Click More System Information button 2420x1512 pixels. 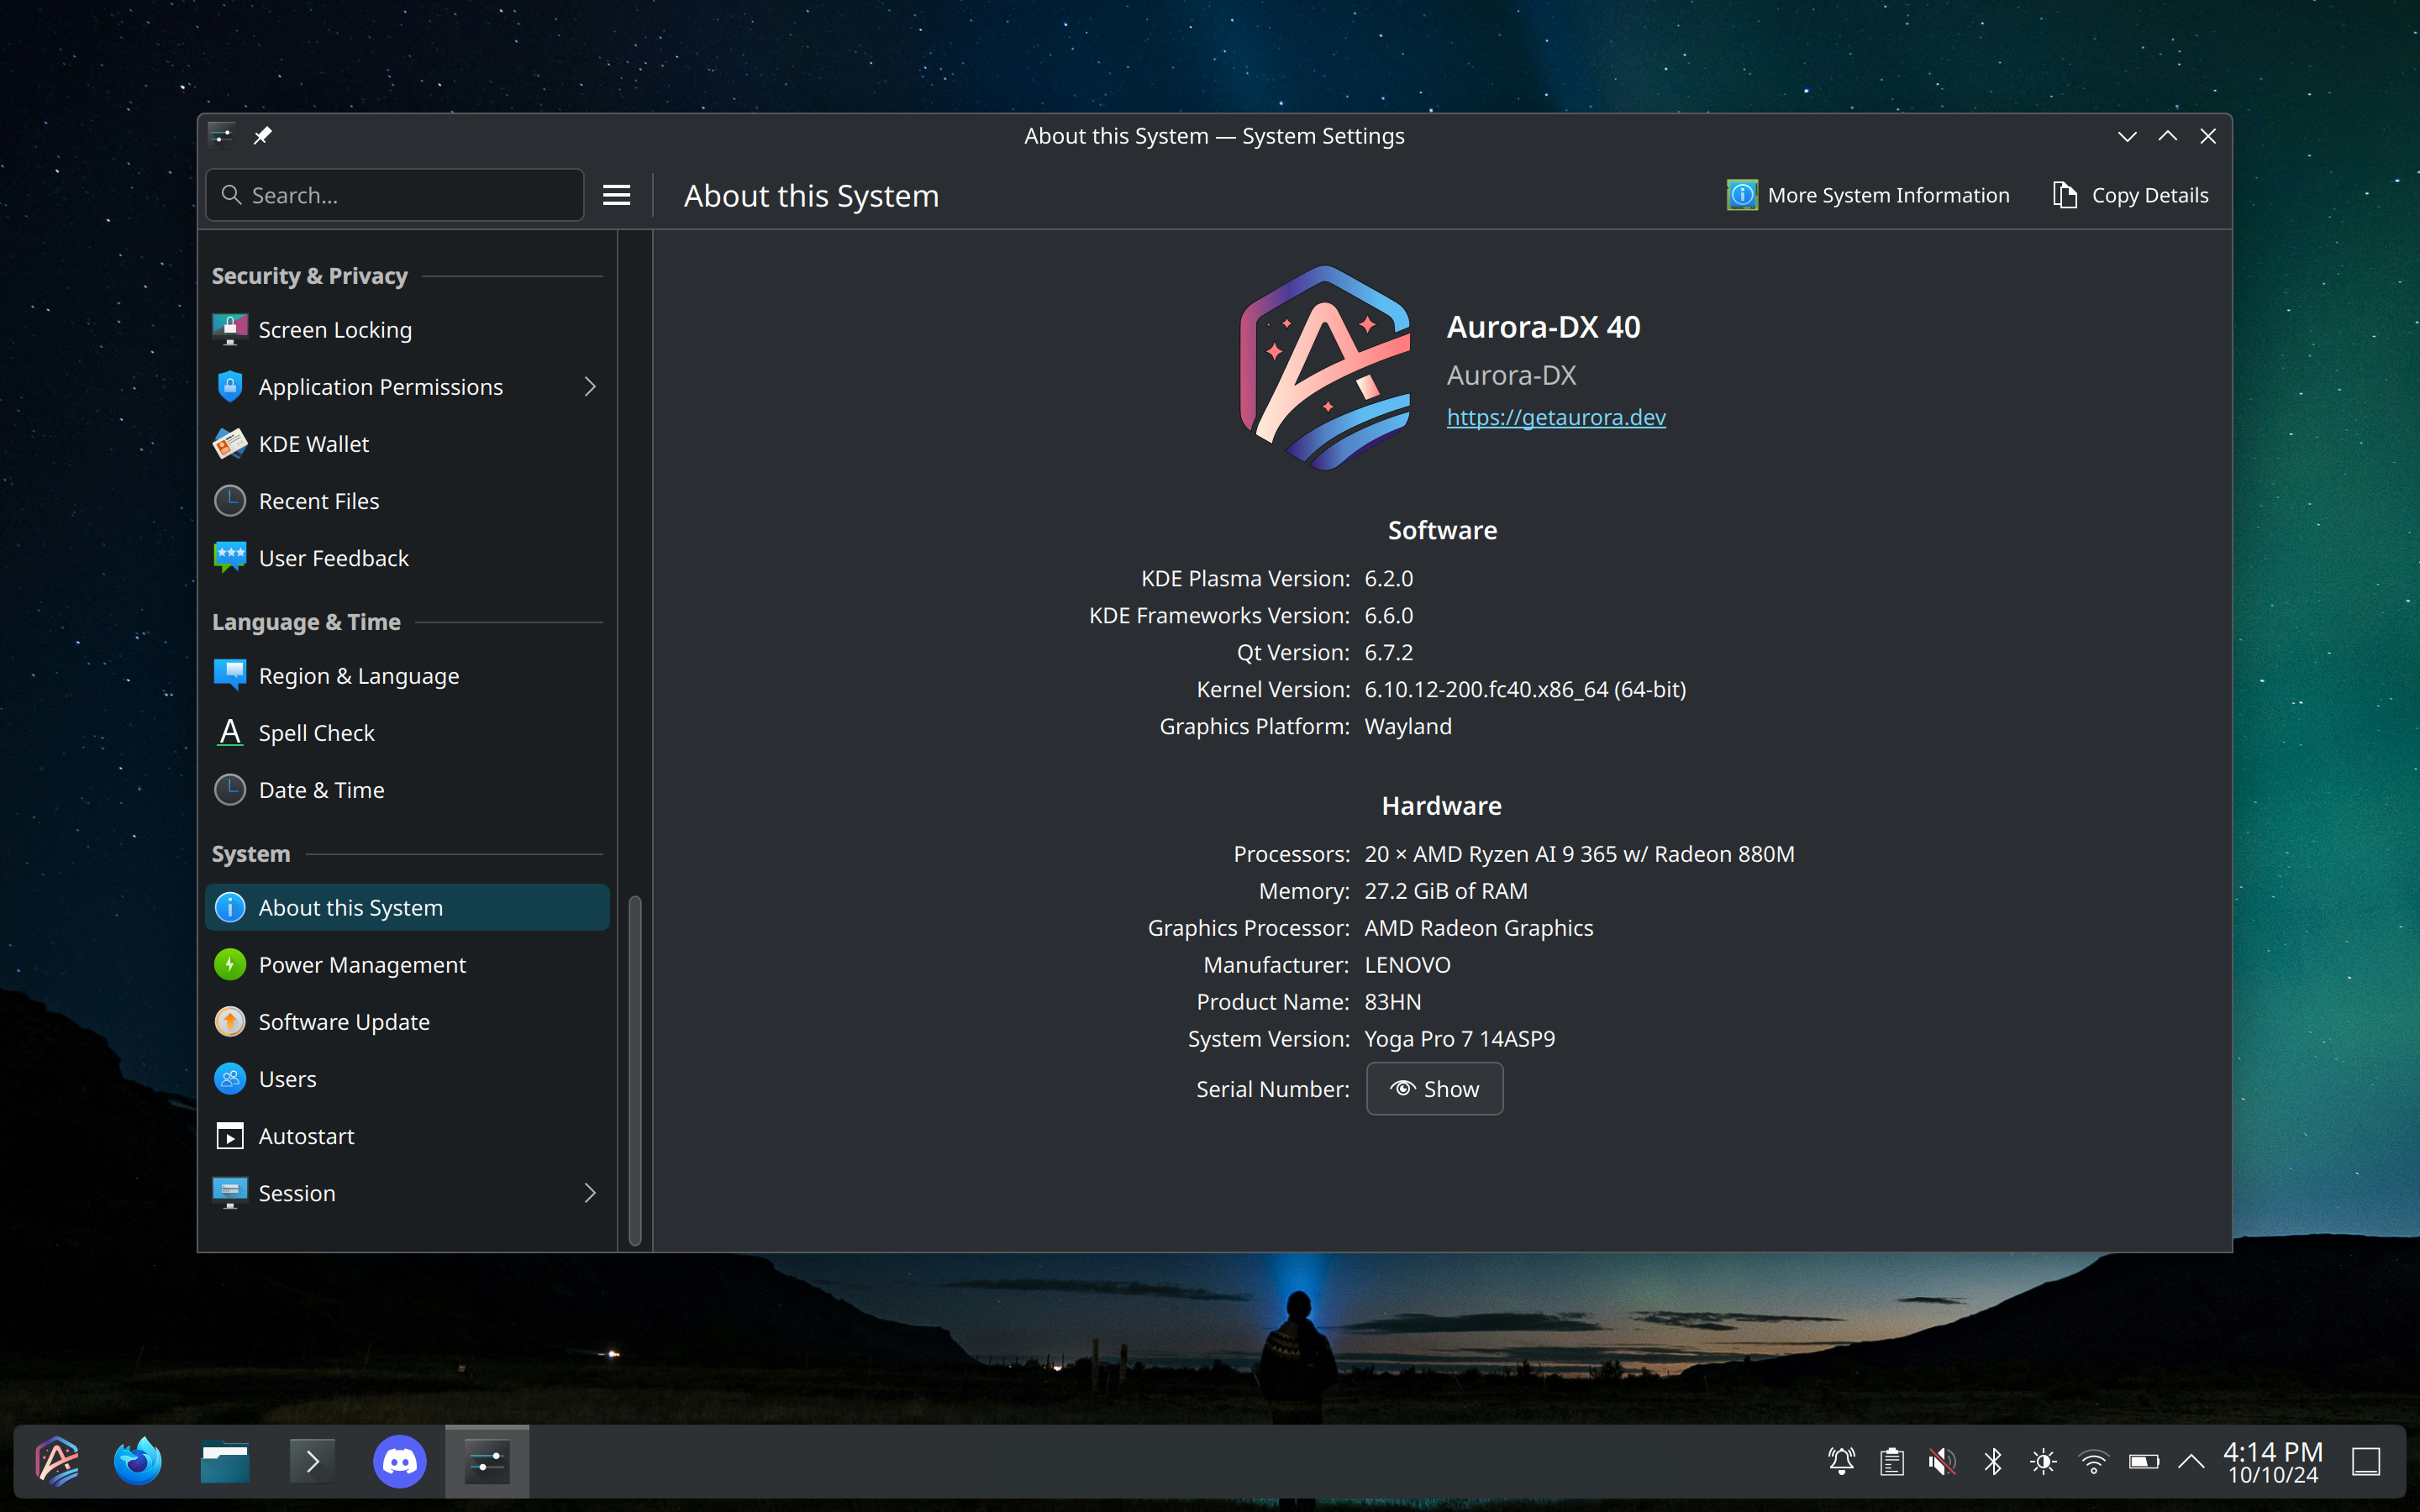[1867, 195]
